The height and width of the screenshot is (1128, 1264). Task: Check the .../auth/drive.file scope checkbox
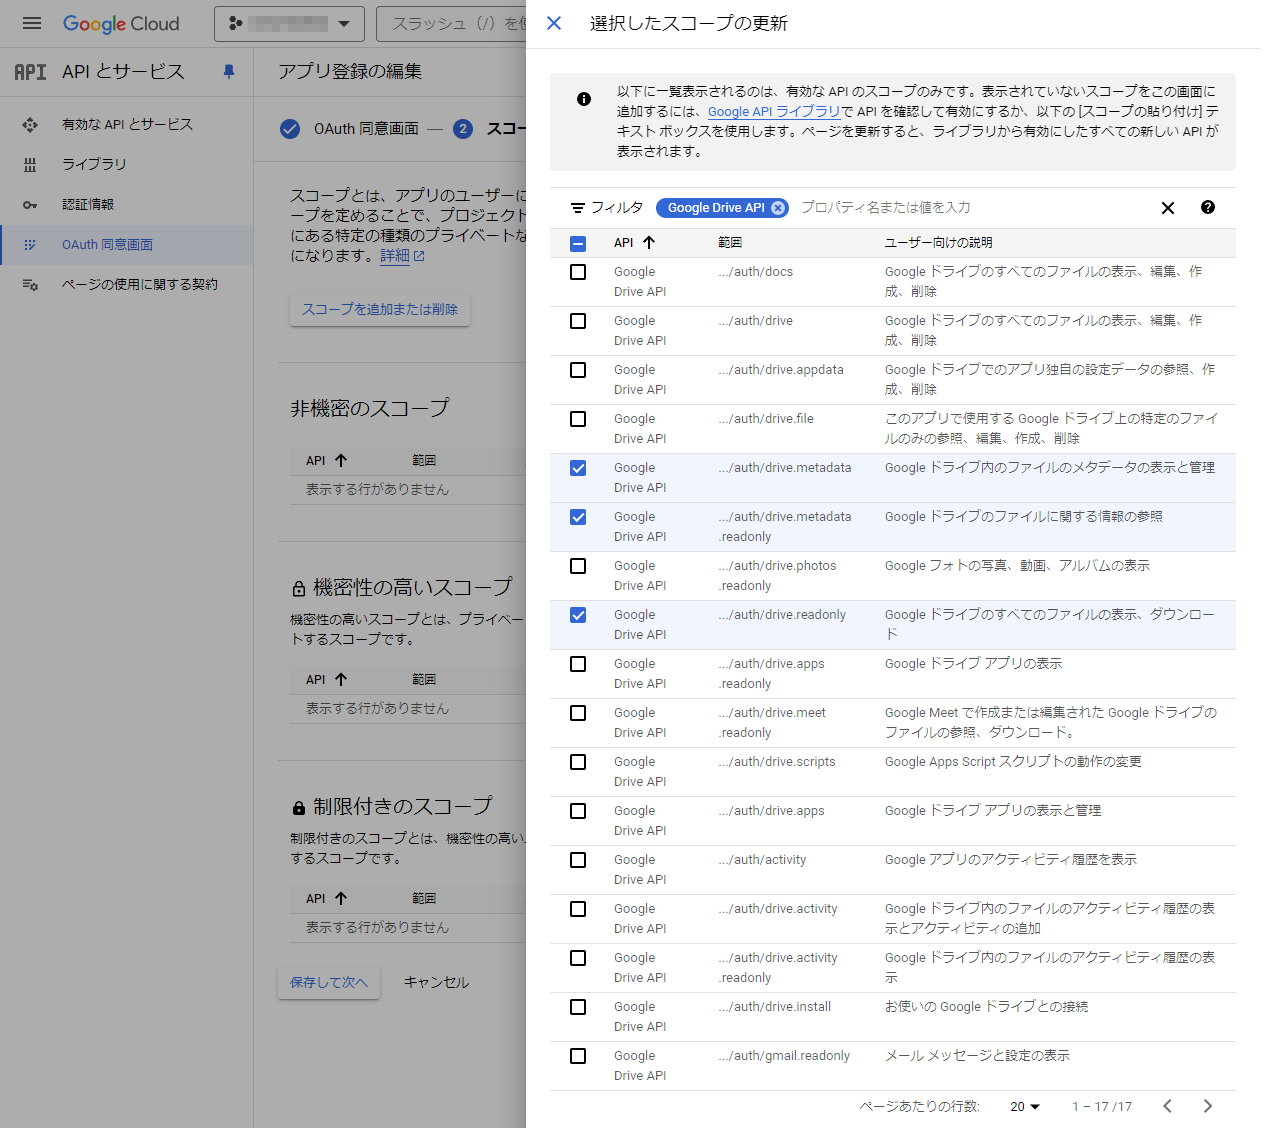pos(578,419)
